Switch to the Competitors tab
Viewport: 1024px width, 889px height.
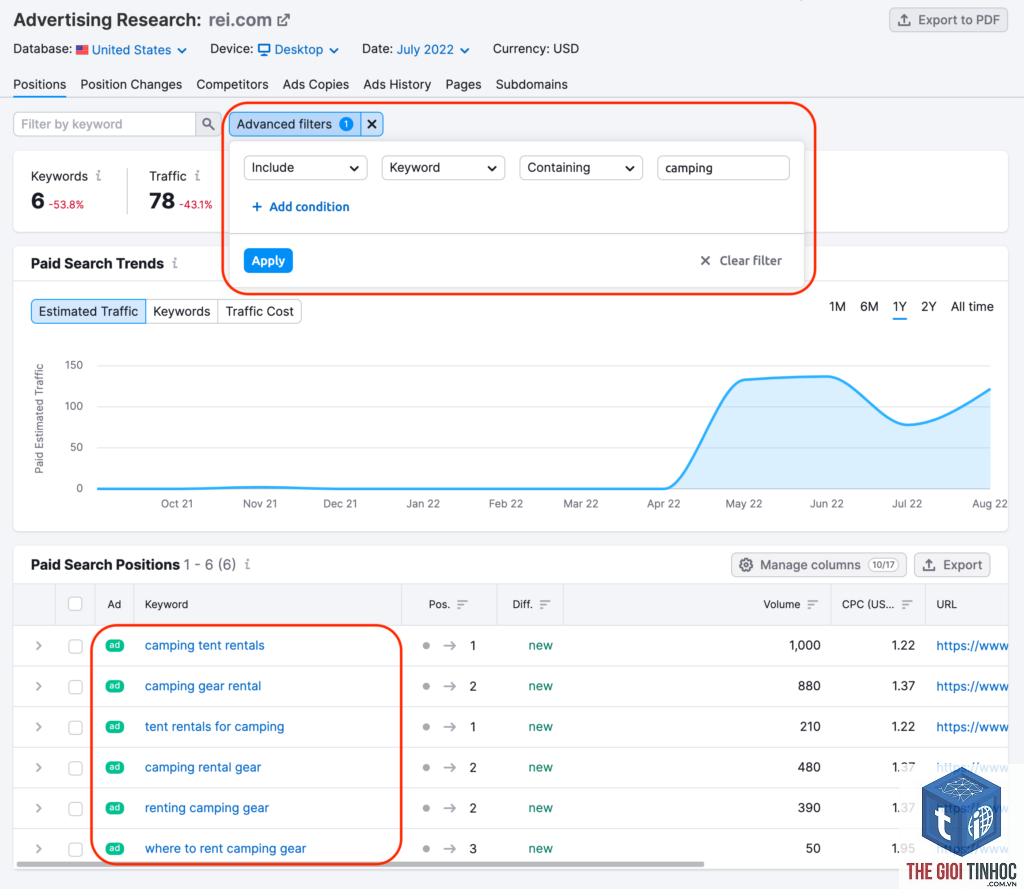pos(232,84)
